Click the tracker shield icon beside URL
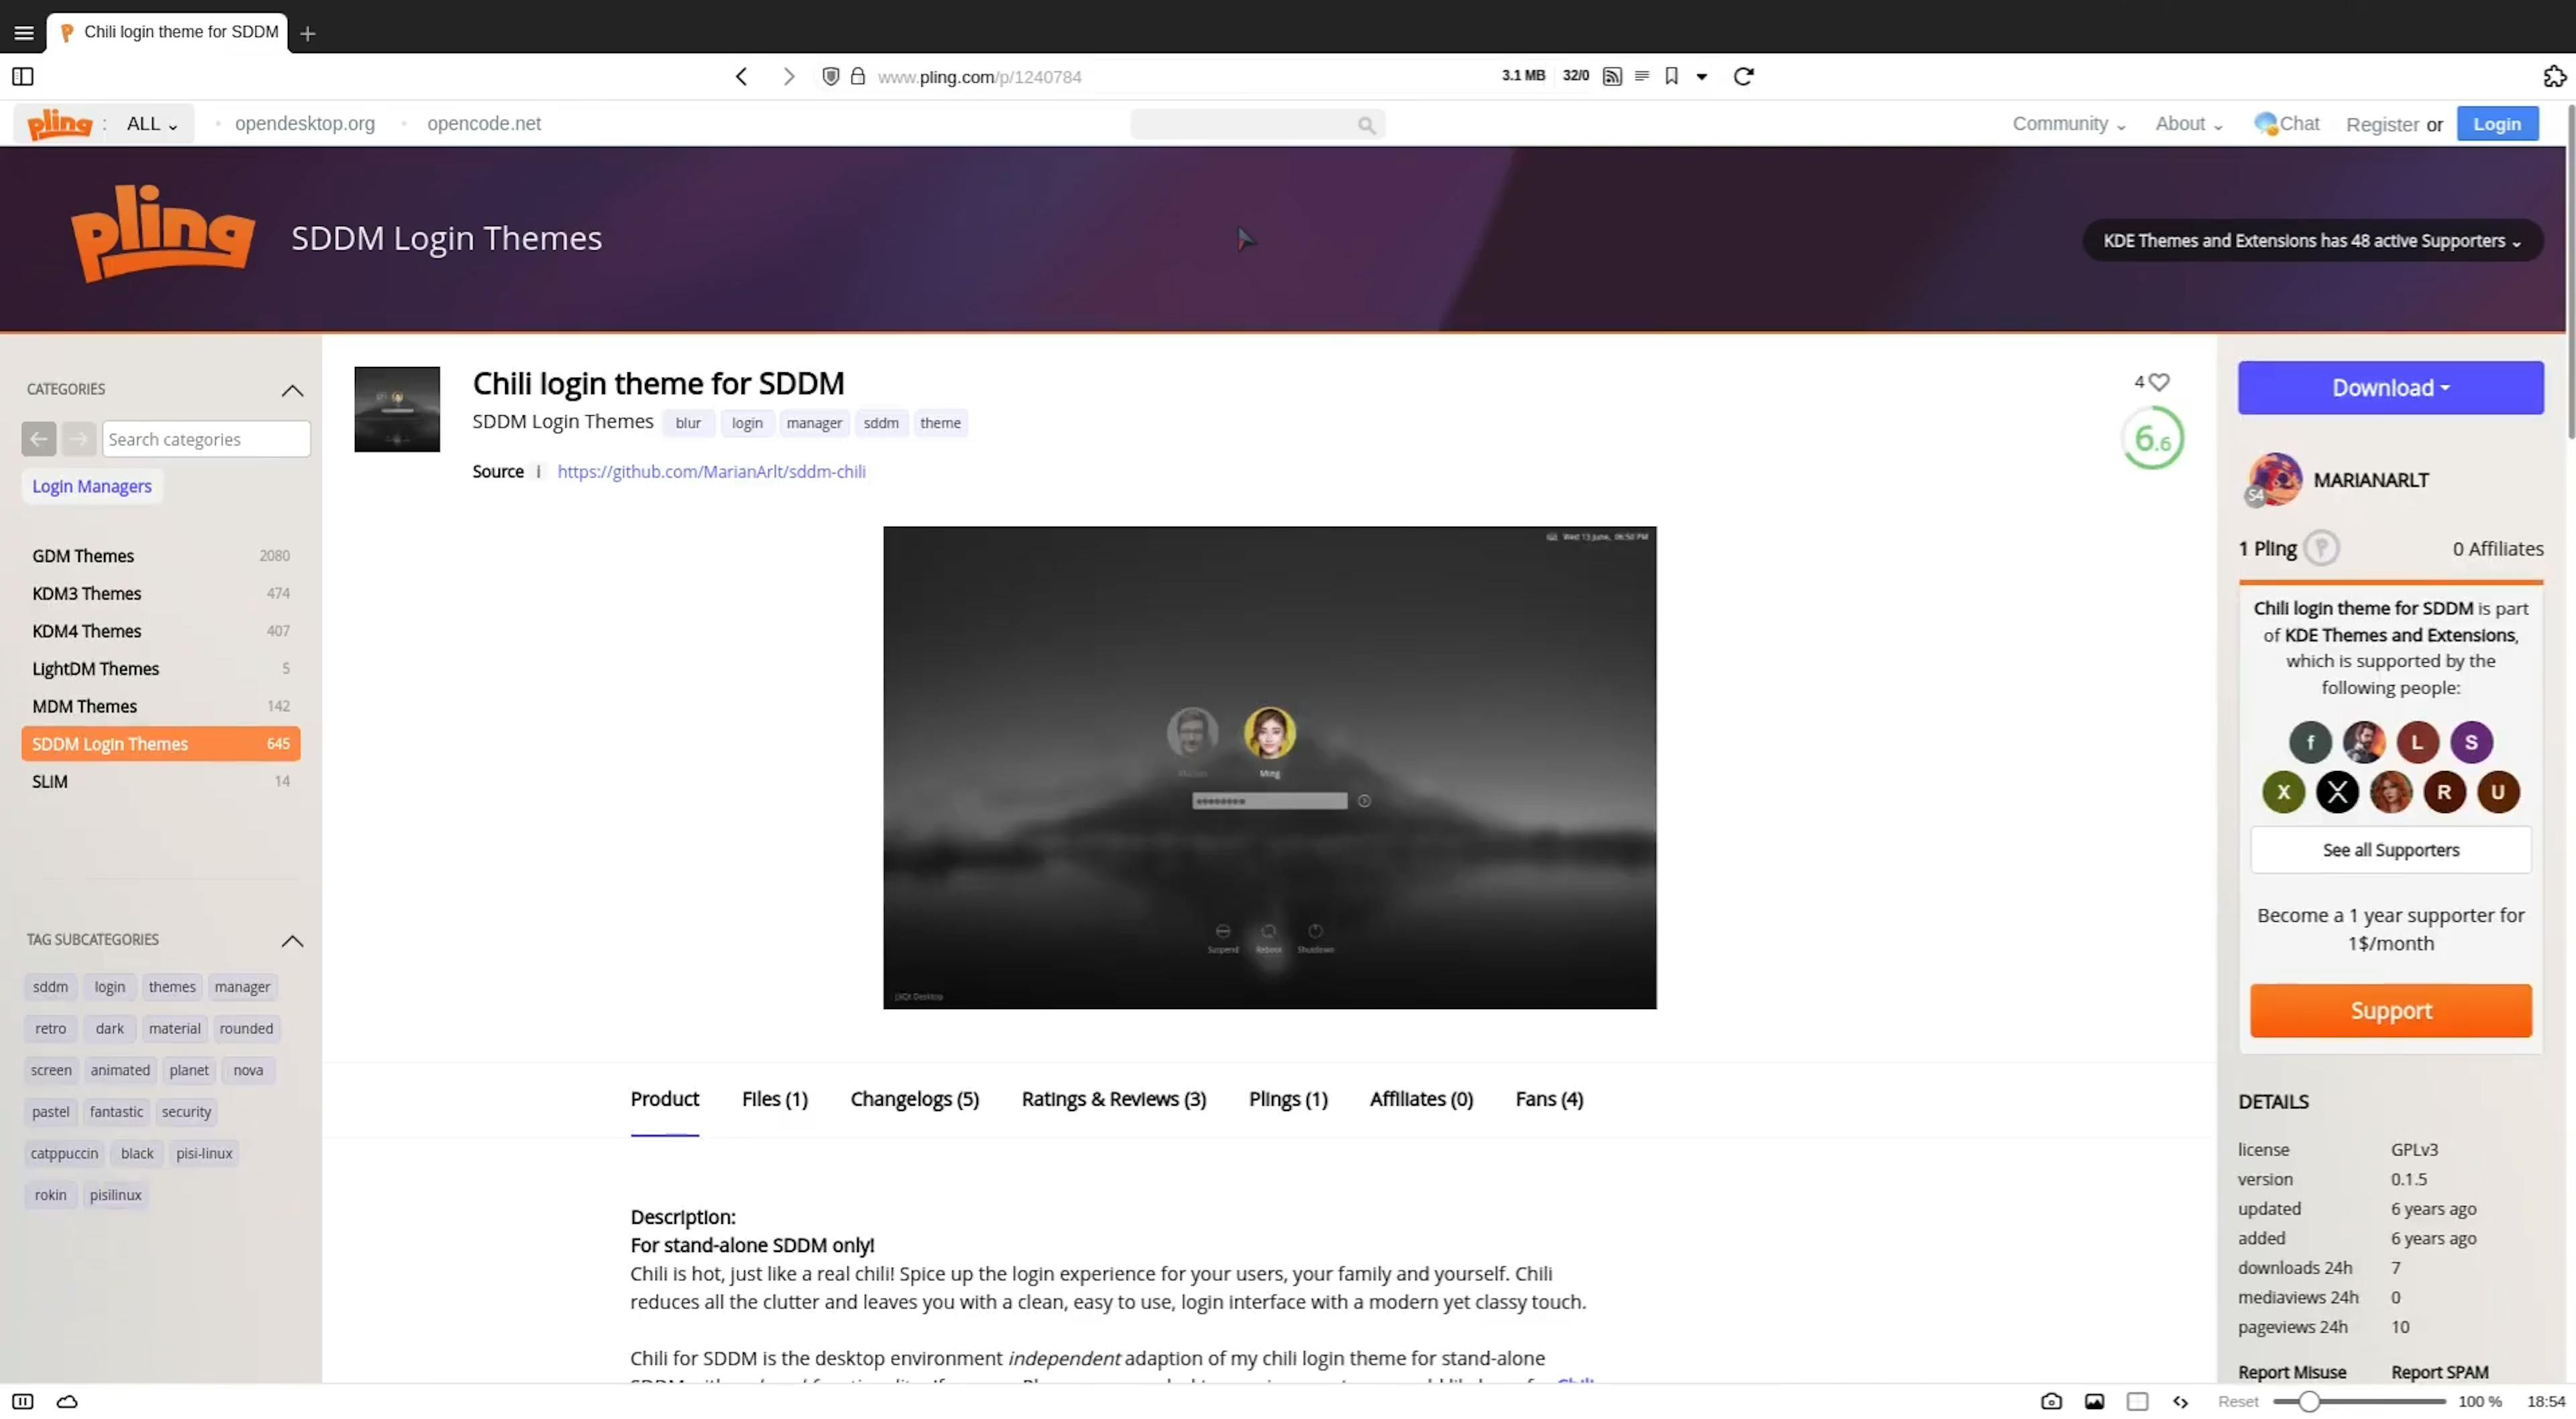 [830, 76]
